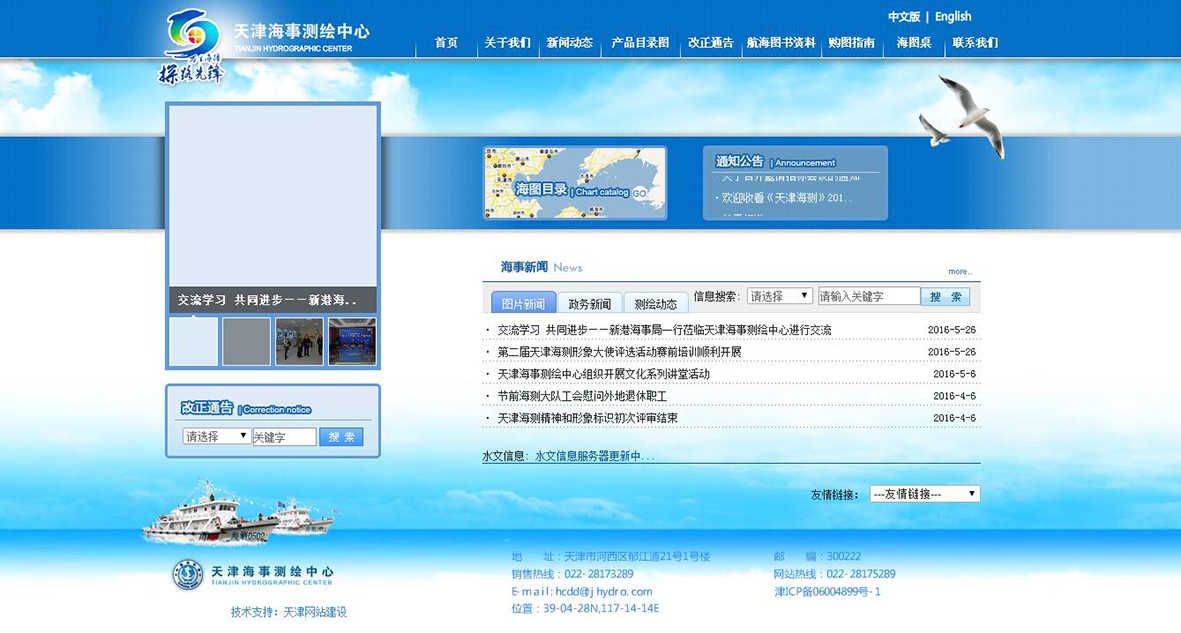Click the correction notice 关键字 input field
This screenshot has width=1181, height=633.
click(x=284, y=437)
